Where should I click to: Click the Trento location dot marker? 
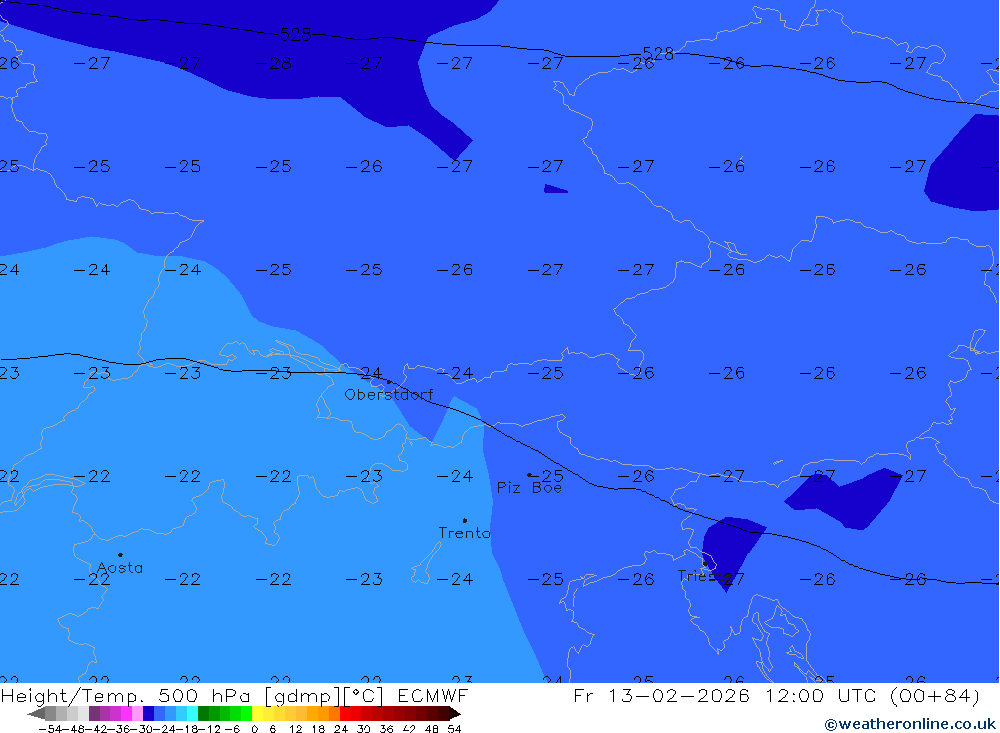pyautogui.click(x=465, y=521)
